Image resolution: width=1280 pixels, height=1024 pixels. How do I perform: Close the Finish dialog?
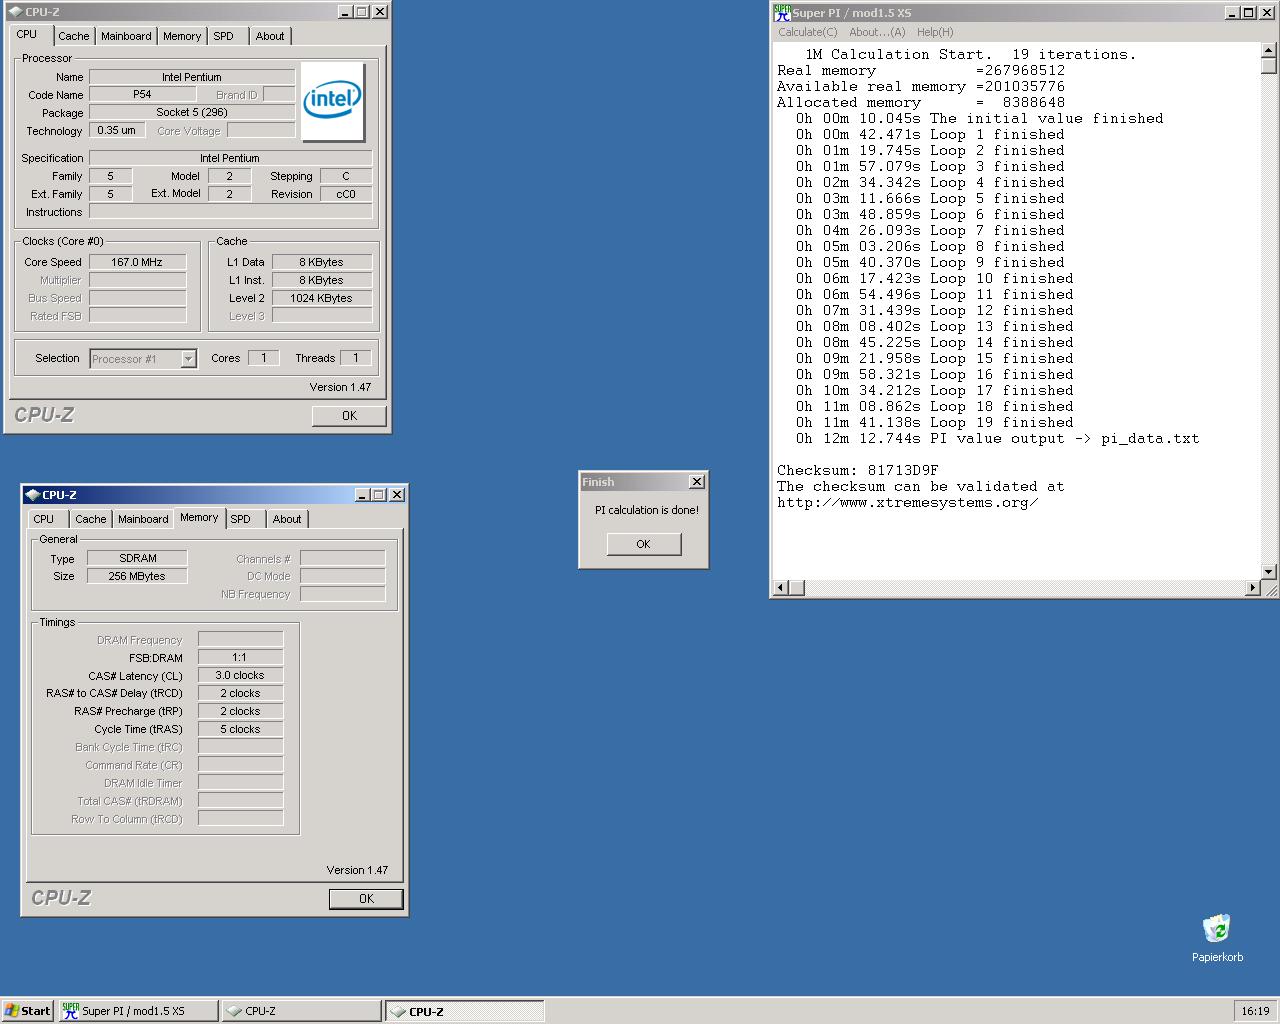click(697, 482)
